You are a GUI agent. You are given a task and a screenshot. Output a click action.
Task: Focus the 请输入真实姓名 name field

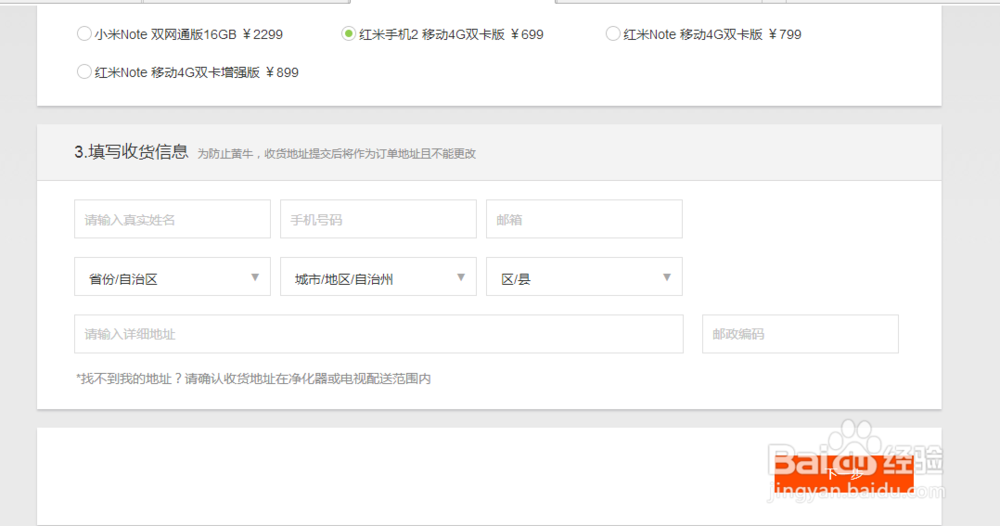pyautogui.click(x=172, y=219)
